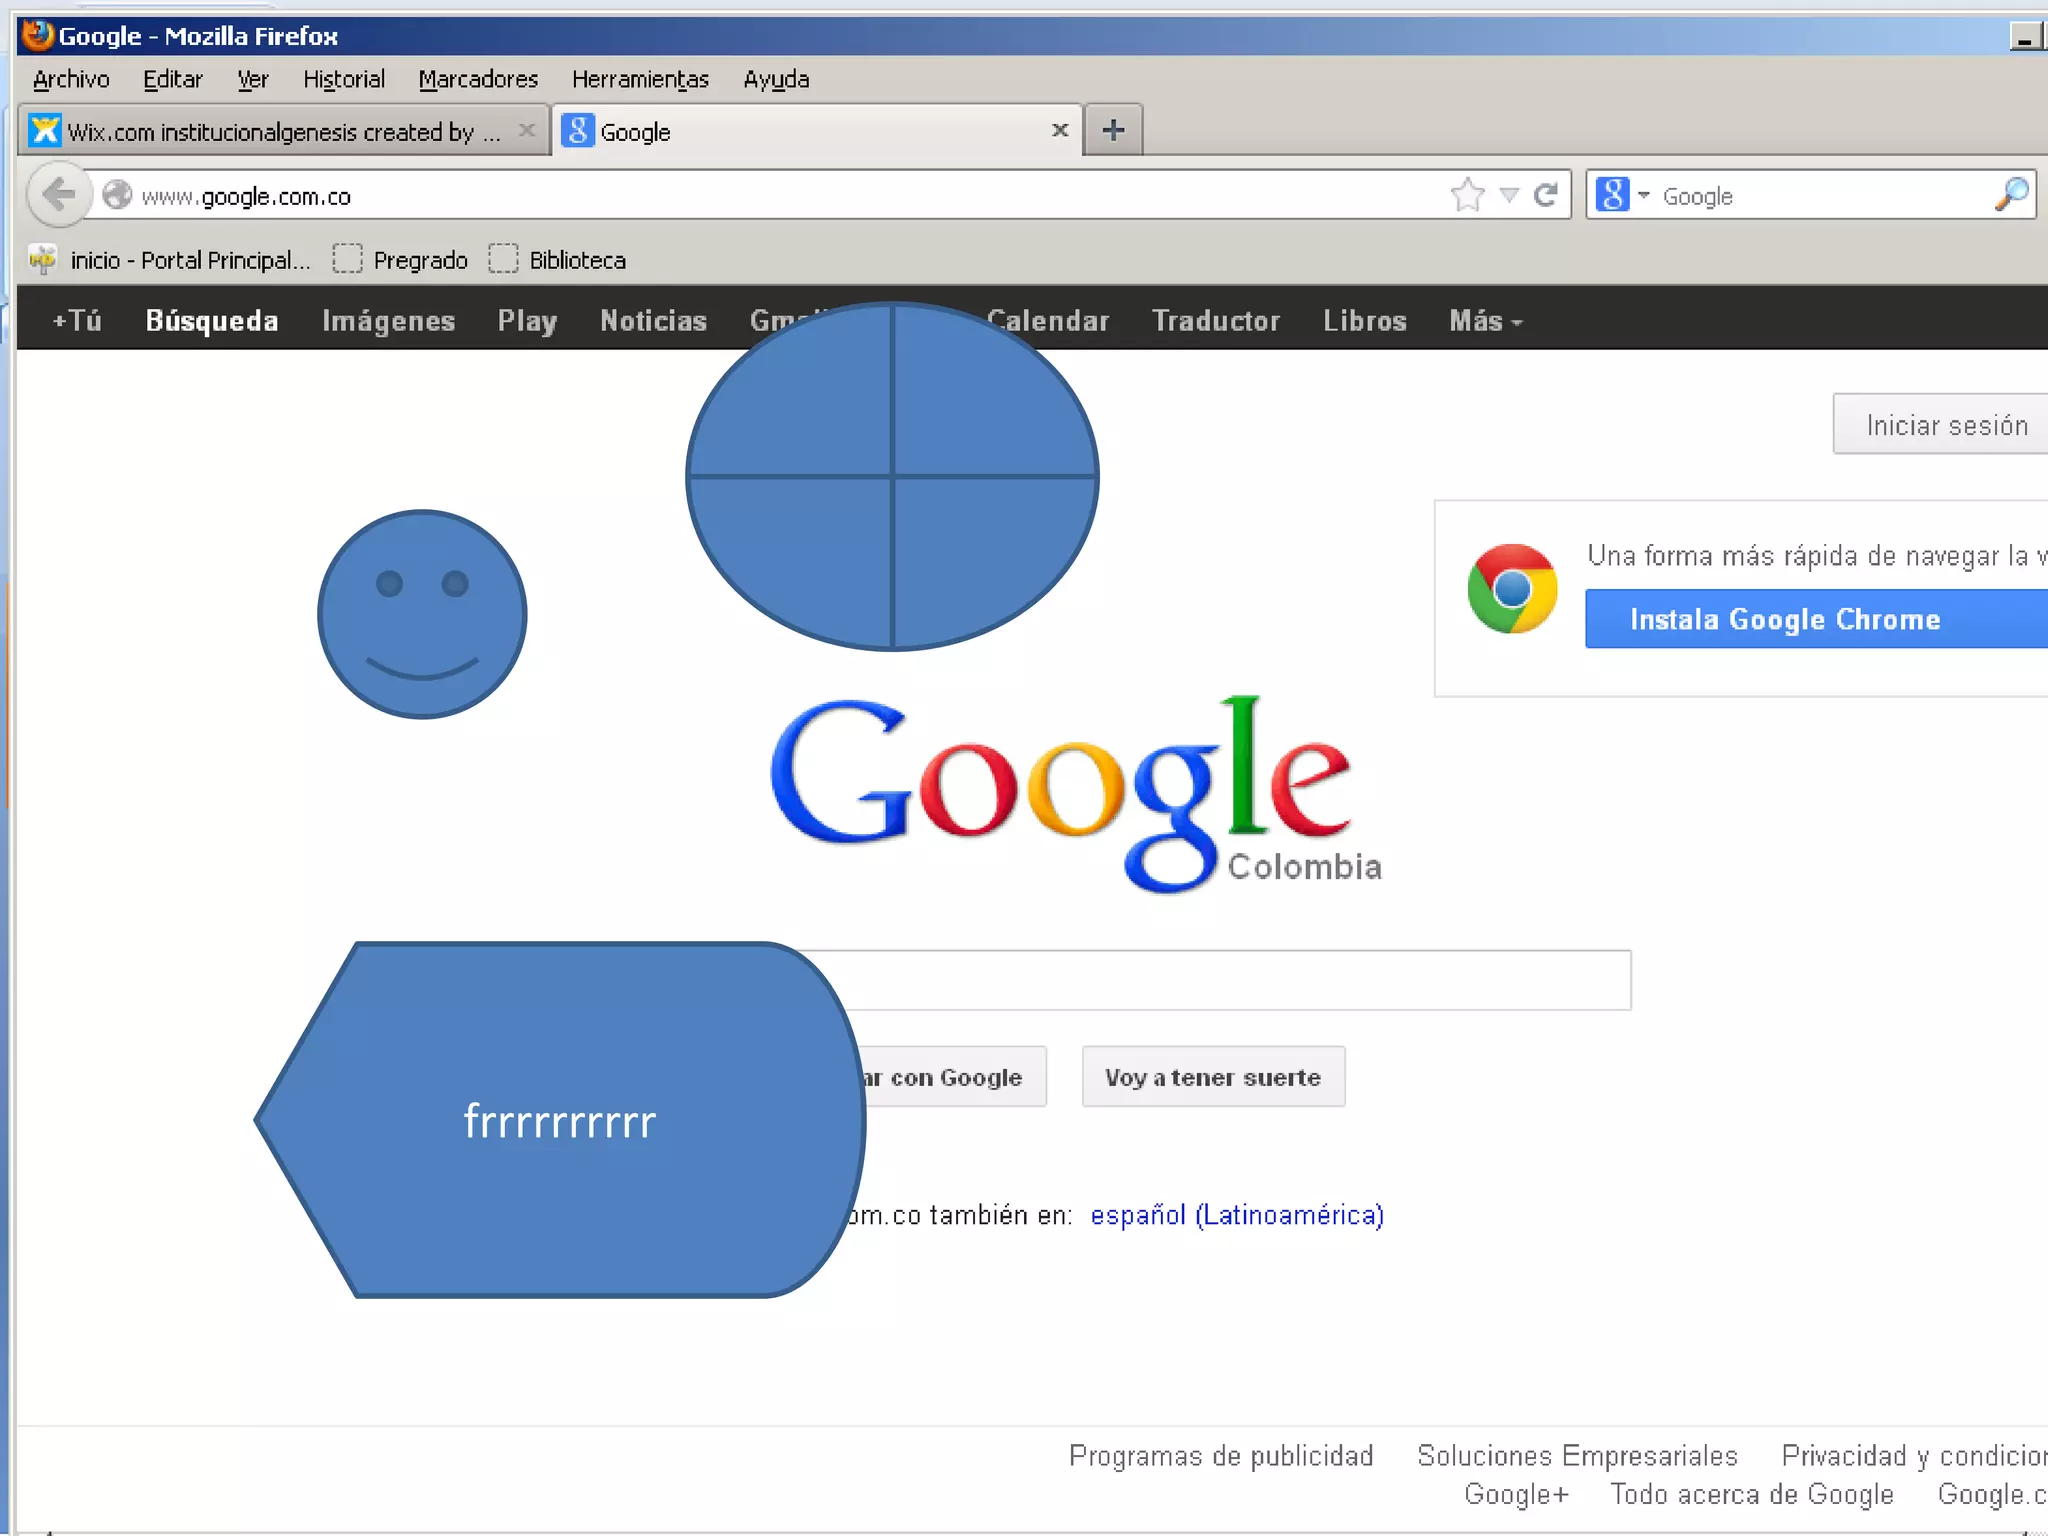Open a new tab with plus button
2048x1536 pixels.
[1113, 130]
